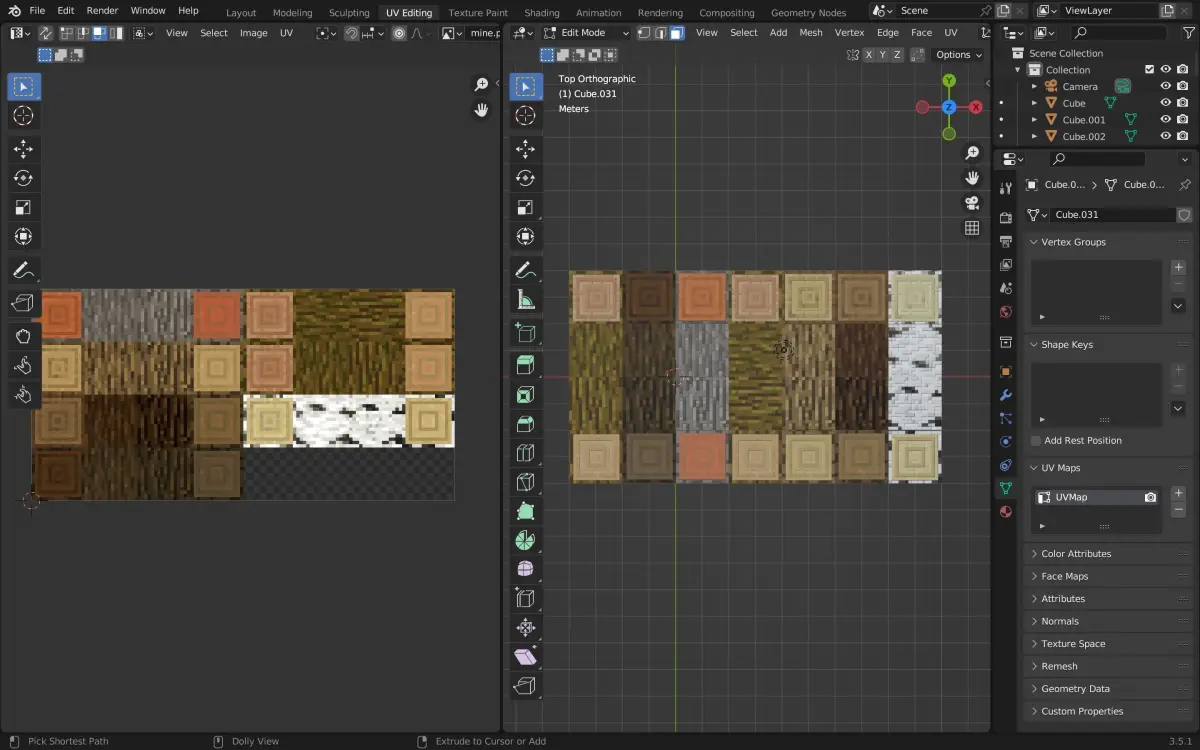Screen dimensions: 1200x750
Task: Click the Loop Cut tool icon
Action: pyautogui.click(x=525, y=453)
